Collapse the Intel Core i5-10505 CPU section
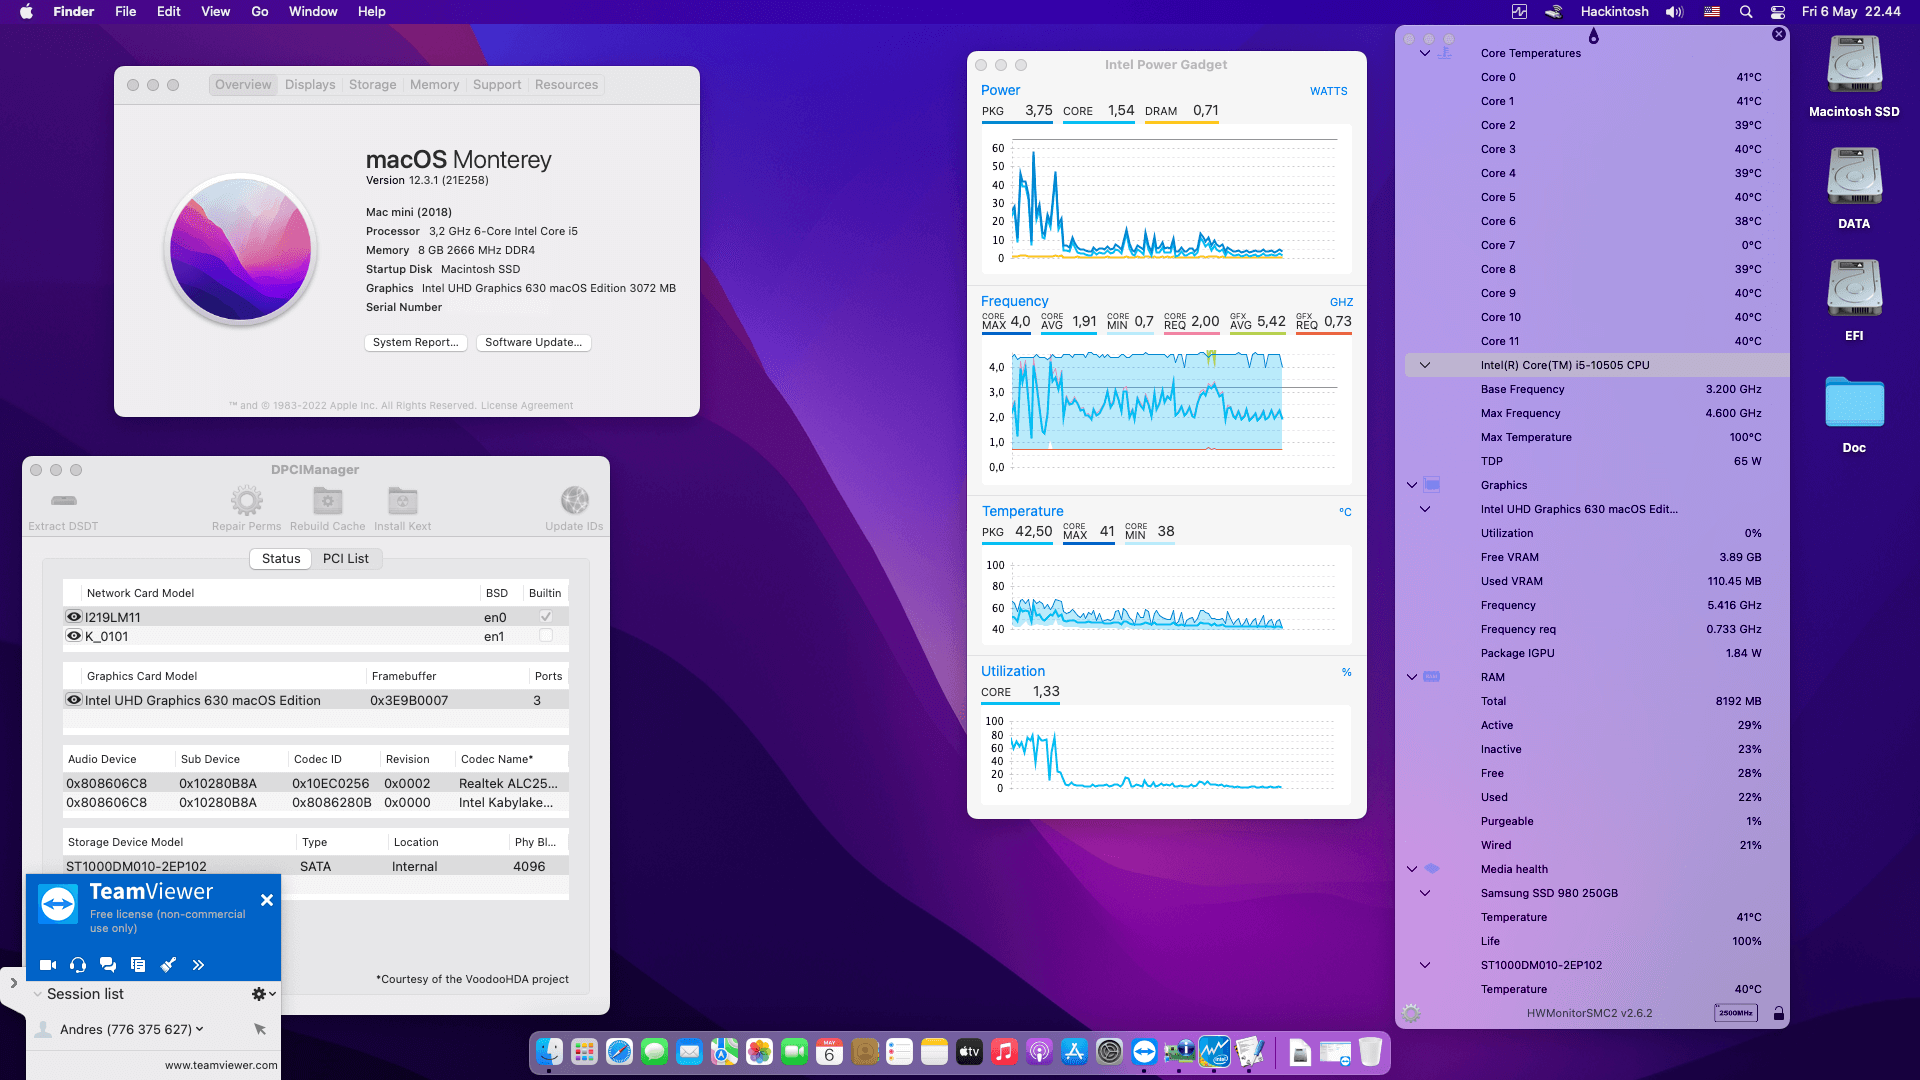Image resolution: width=1920 pixels, height=1080 pixels. 1425,365
